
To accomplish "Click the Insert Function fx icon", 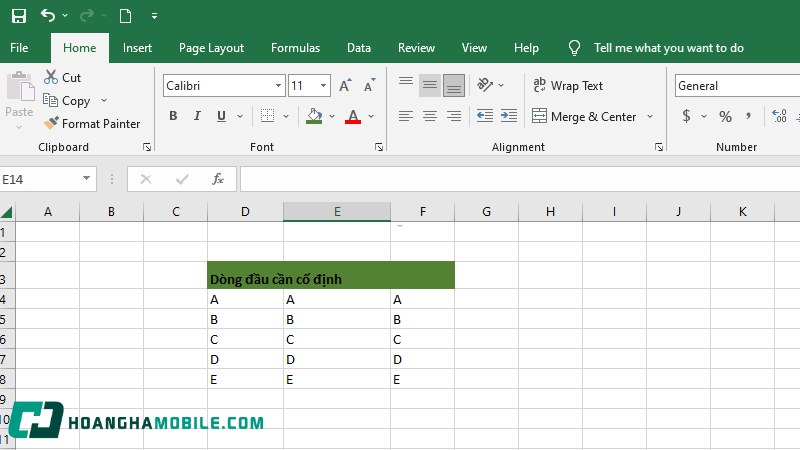I will (x=218, y=179).
